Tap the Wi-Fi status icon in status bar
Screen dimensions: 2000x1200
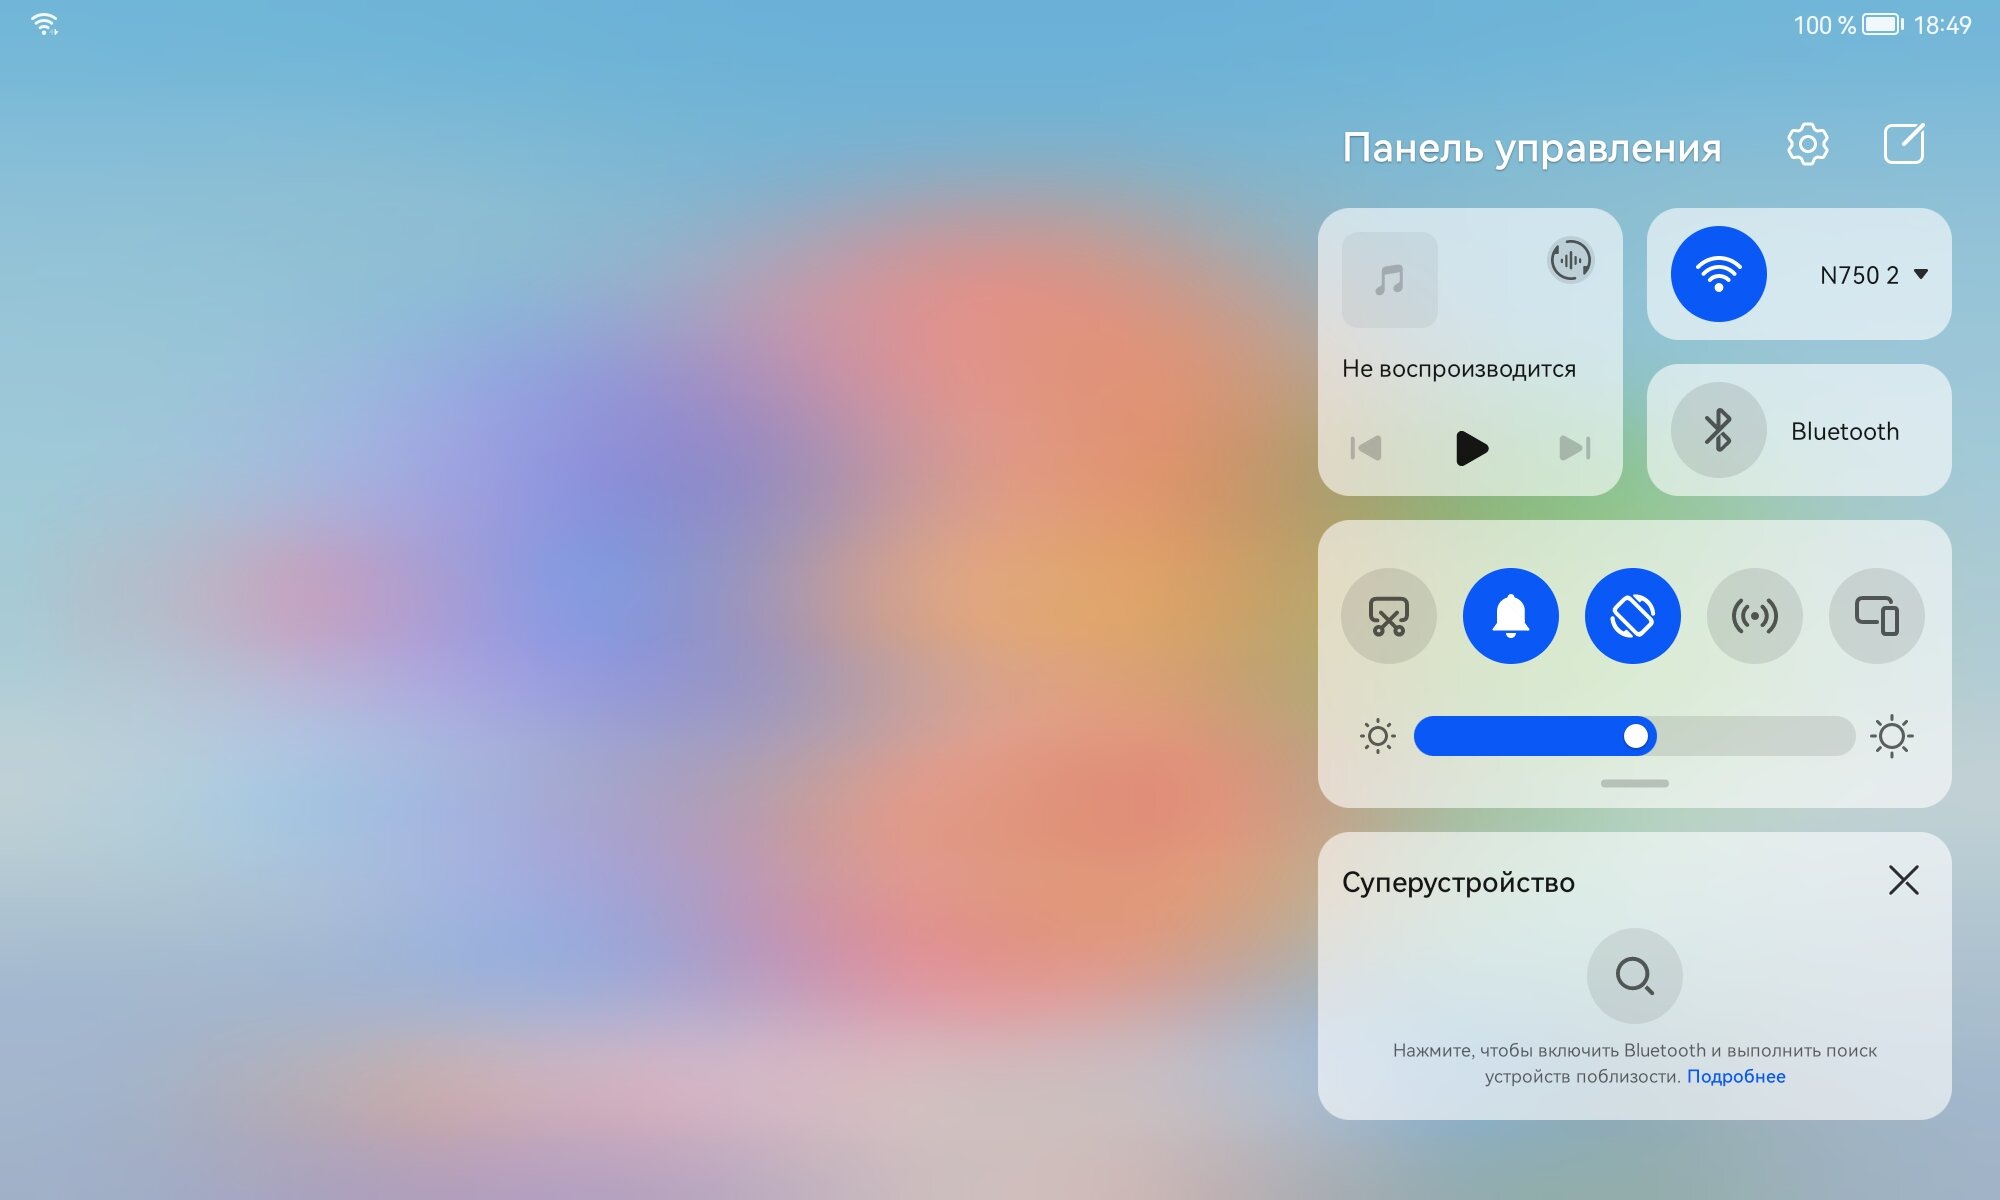[x=40, y=20]
